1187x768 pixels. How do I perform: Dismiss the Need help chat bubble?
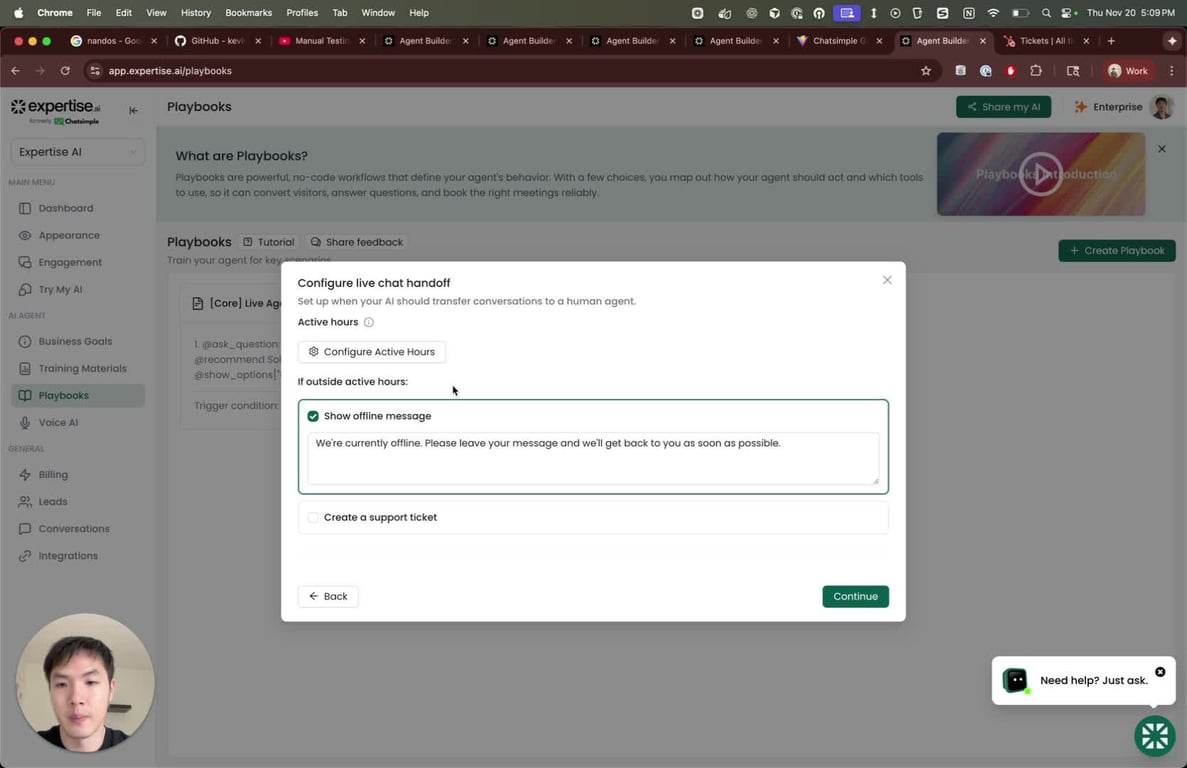tap(1160, 672)
